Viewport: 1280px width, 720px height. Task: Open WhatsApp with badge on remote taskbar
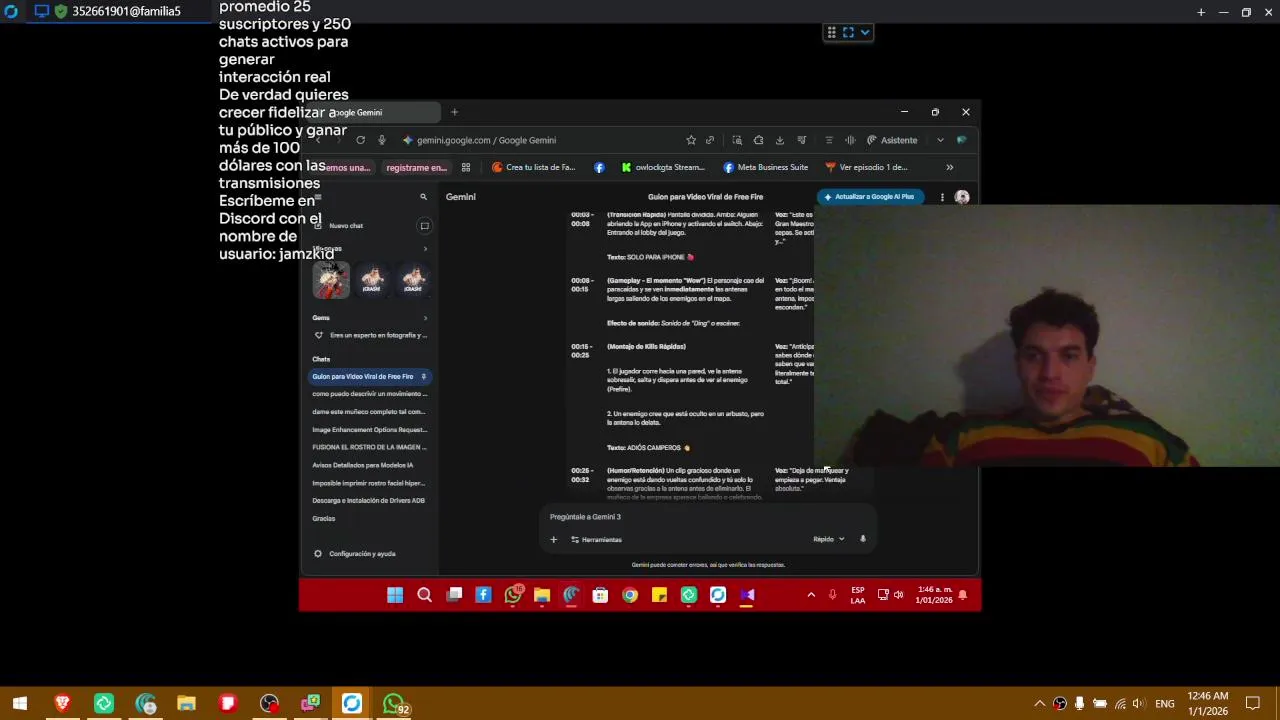(x=513, y=596)
